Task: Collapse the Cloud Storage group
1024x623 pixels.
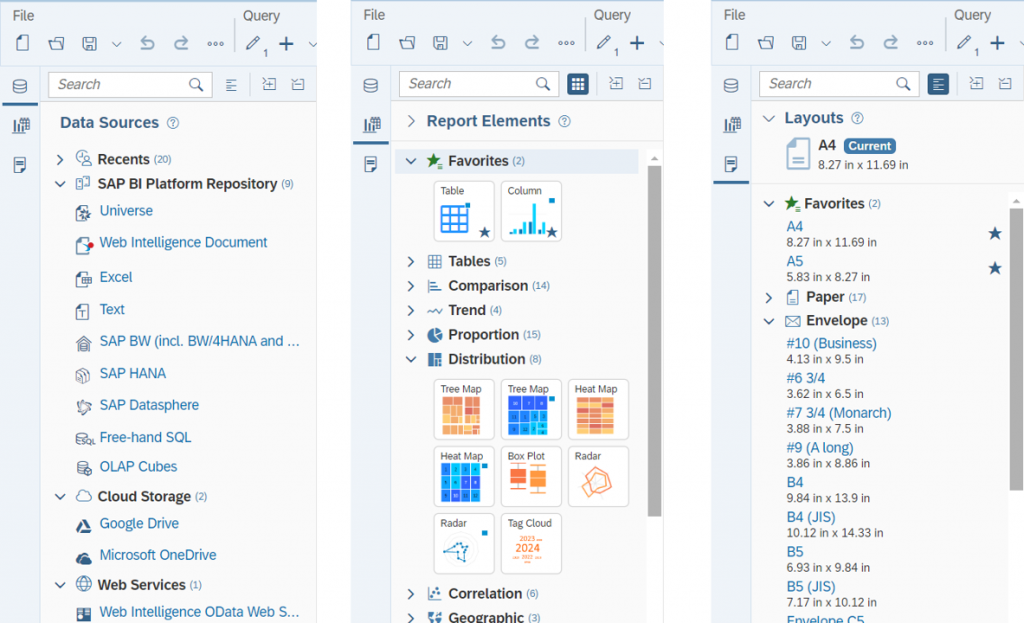Action: point(60,497)
